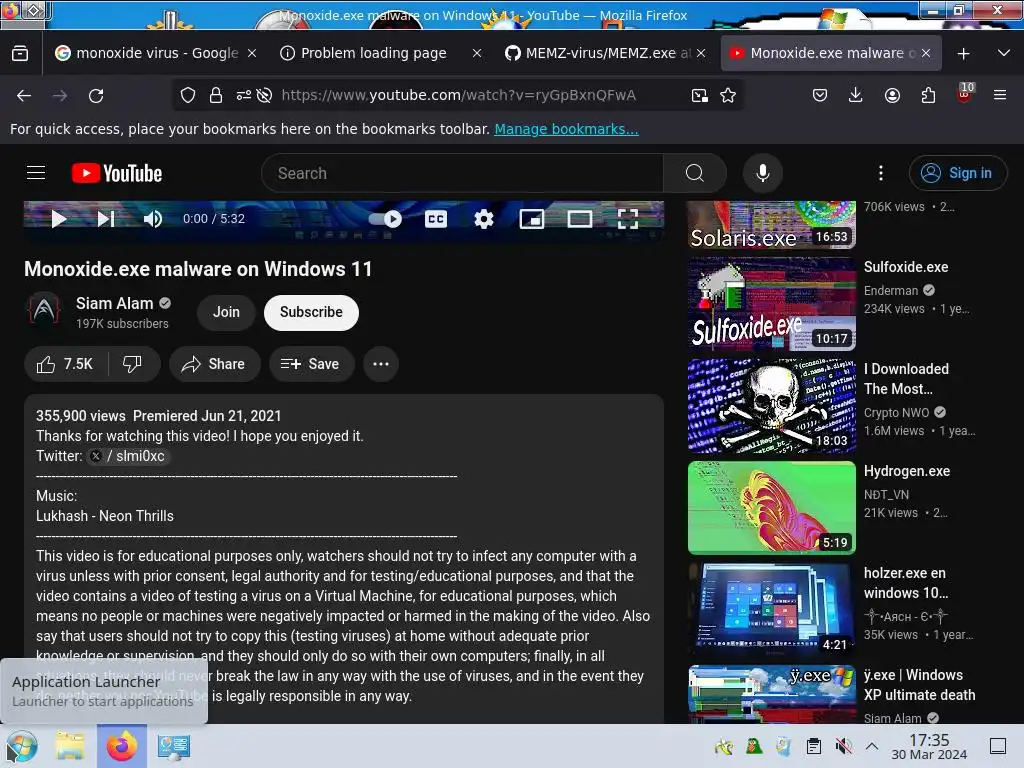Switch to Problem loading page tab
Viewport: 1024px width, 768px height.
373,53
